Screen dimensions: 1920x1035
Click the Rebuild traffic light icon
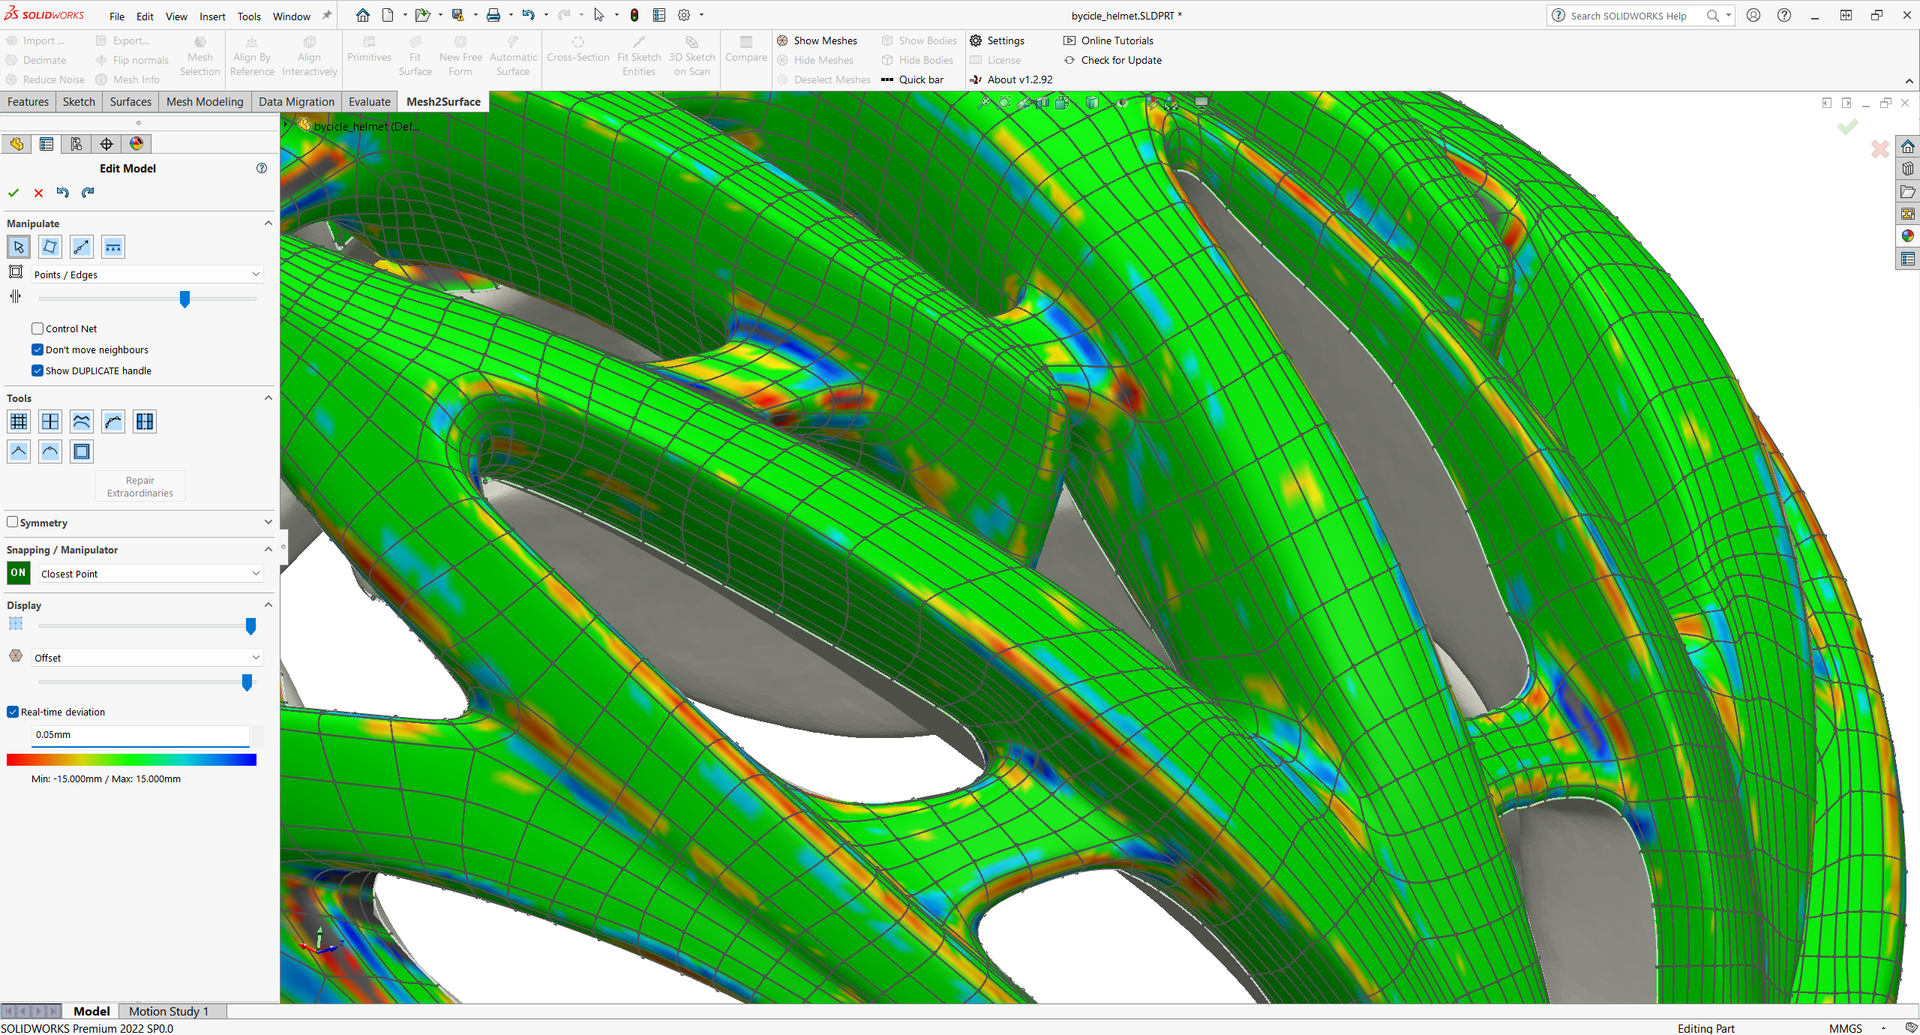634,15
